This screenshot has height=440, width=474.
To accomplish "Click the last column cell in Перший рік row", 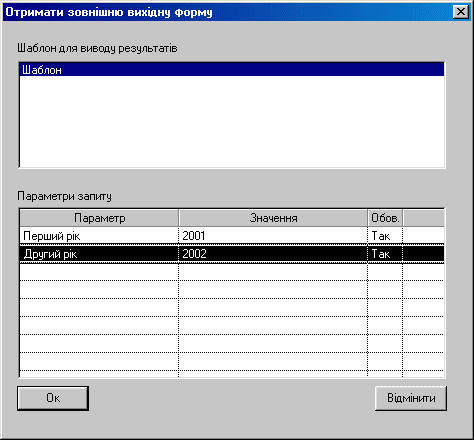I will click(x=423, y=236).
